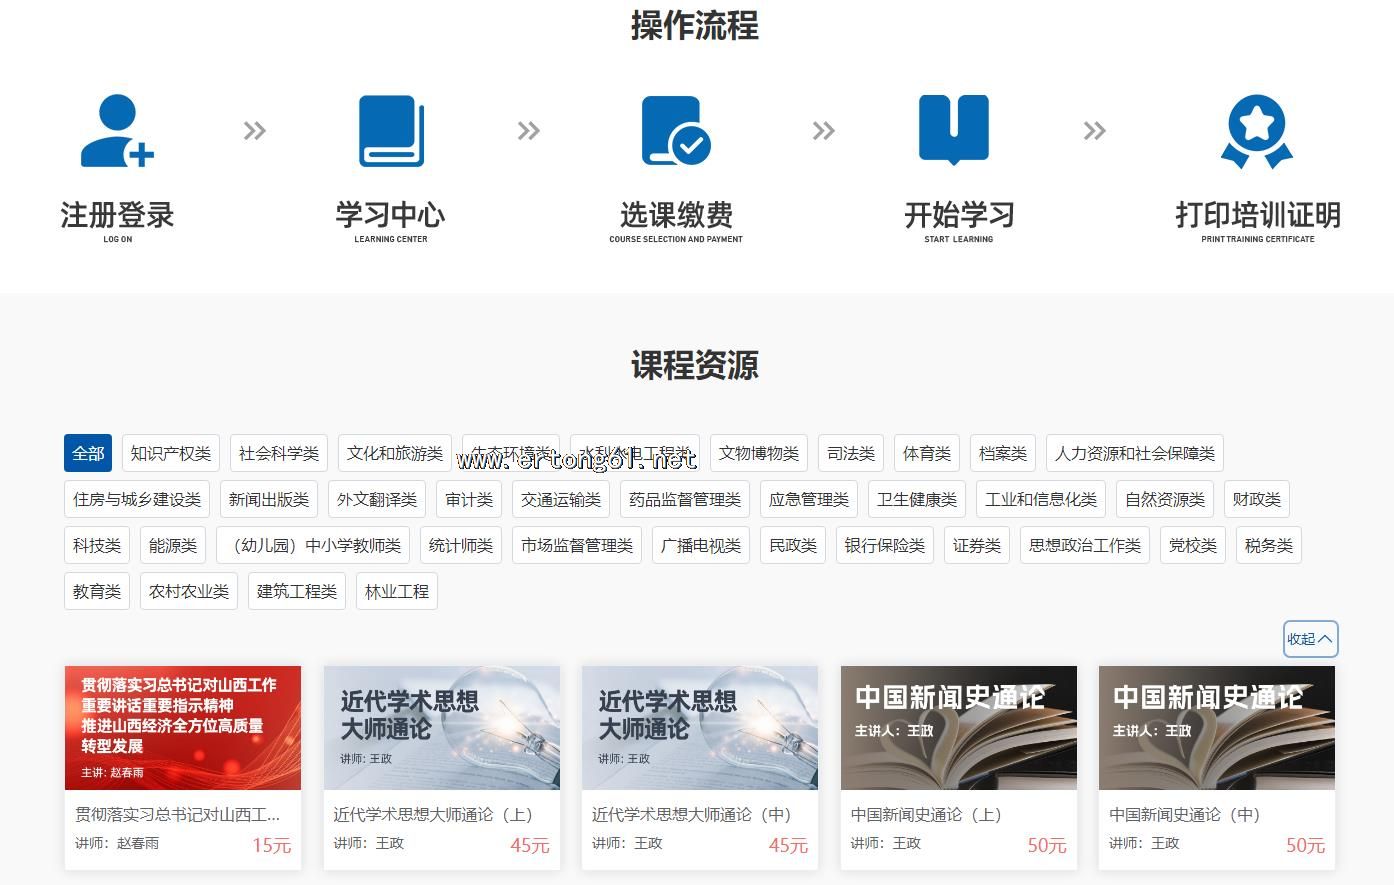This screenshot has height=885, width=1394.
Task: Select the 全部 category tab
Action: coord(88,453)
